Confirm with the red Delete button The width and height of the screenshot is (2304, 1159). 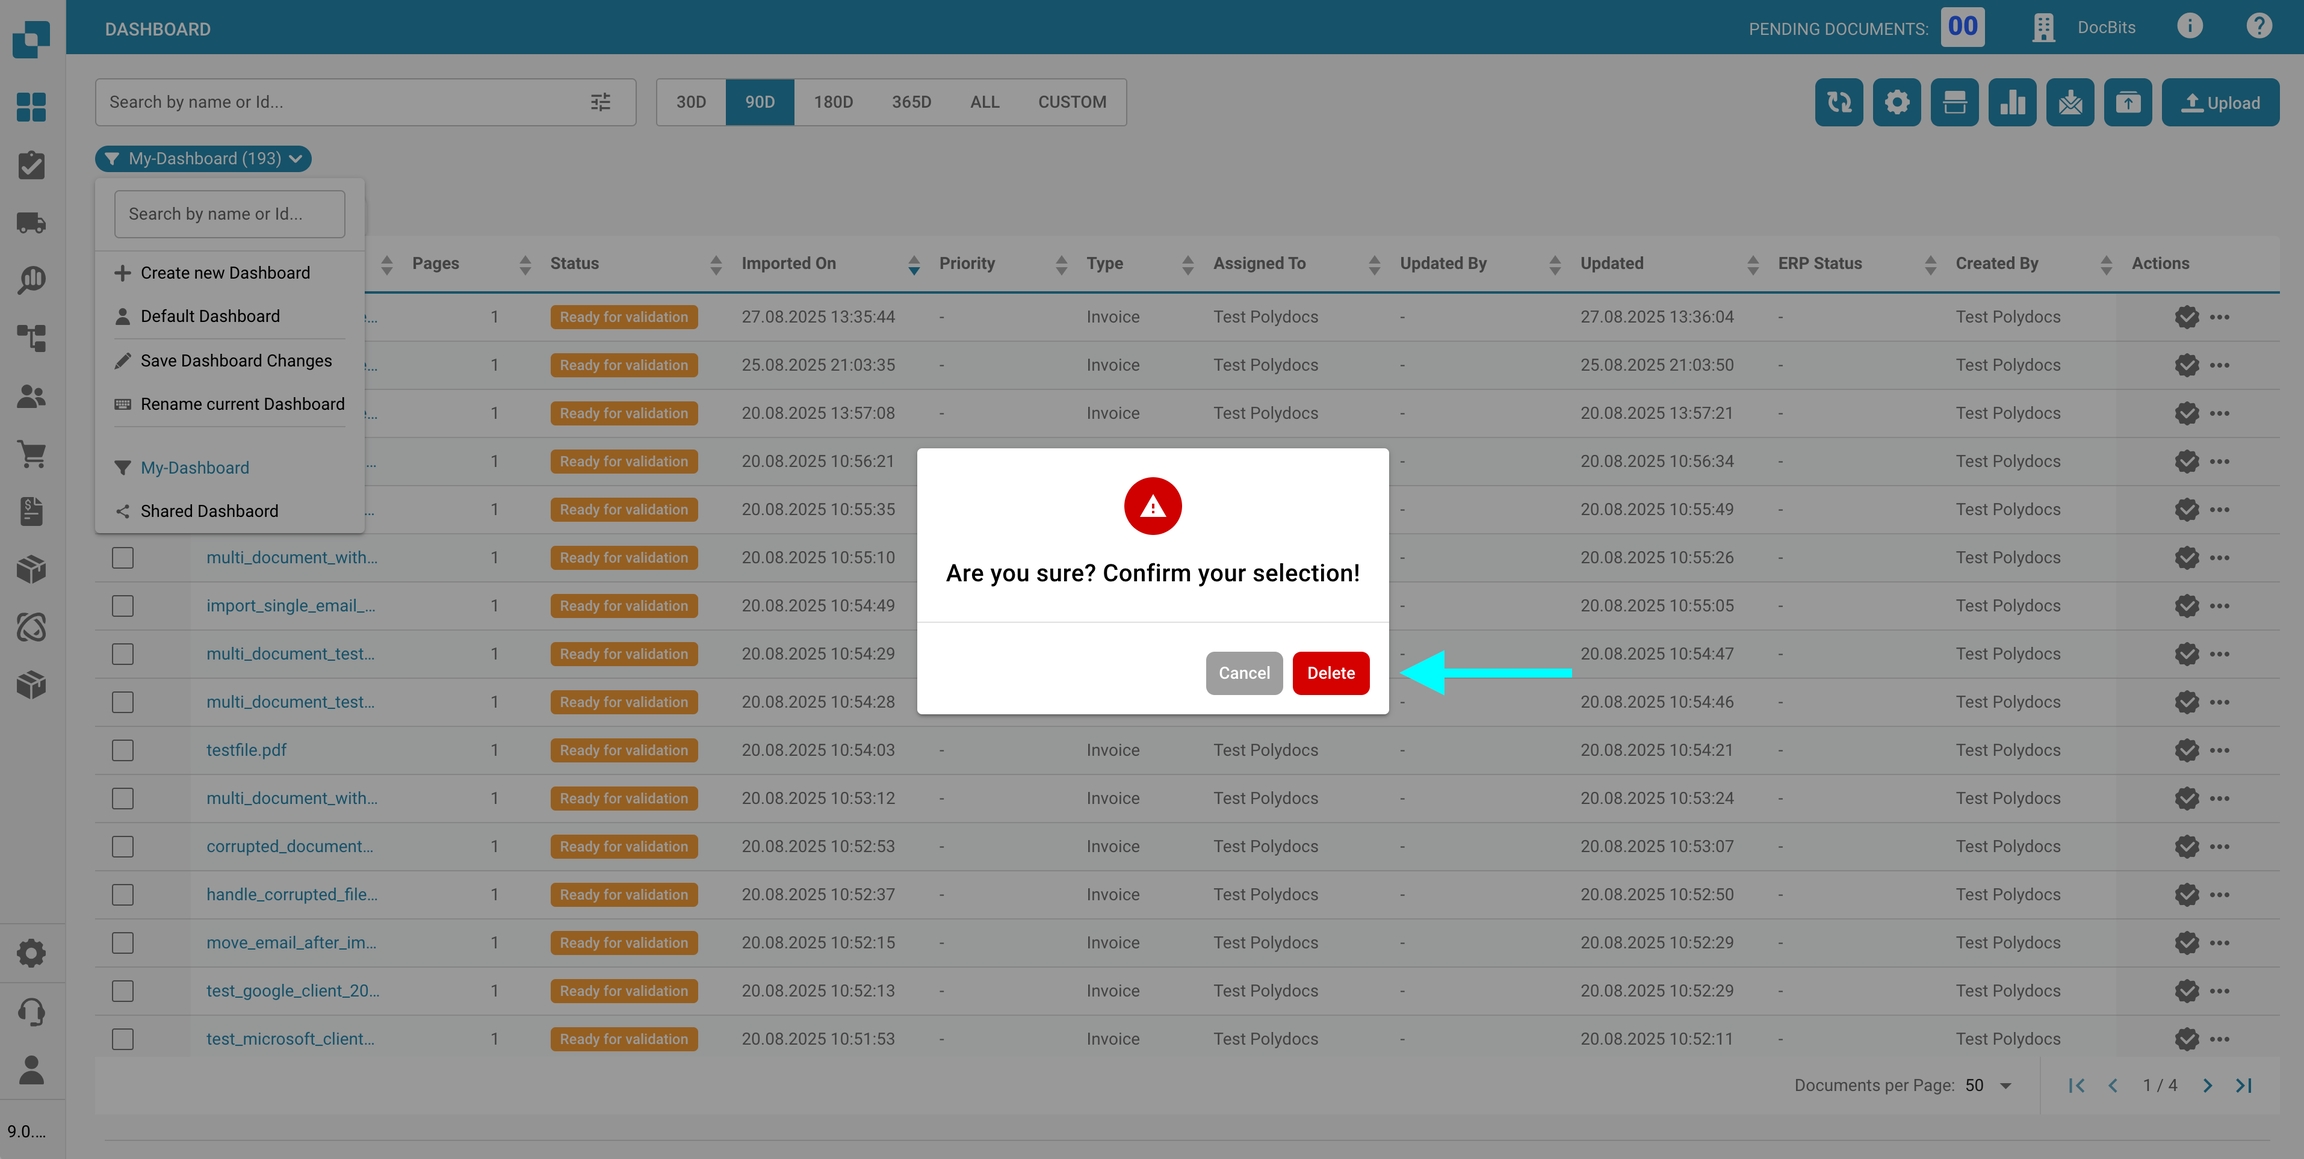1330,673
